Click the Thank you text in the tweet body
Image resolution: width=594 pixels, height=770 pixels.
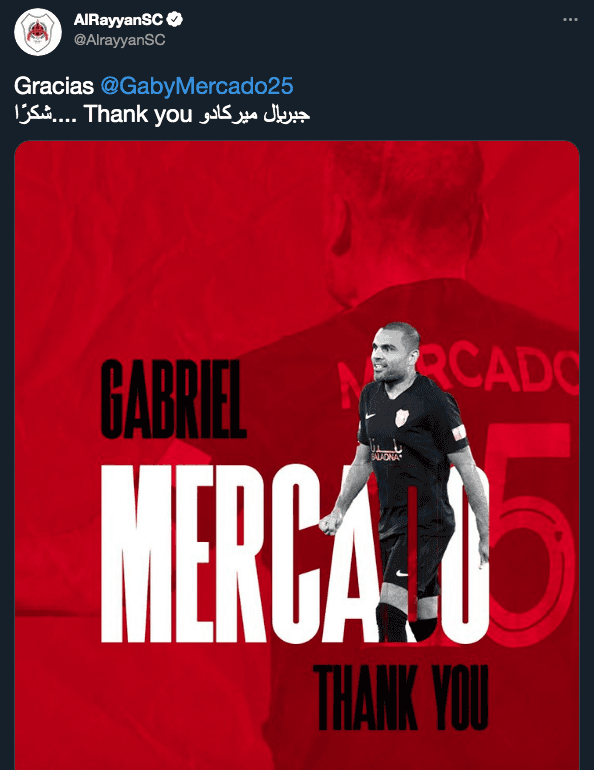click(137, 114)
